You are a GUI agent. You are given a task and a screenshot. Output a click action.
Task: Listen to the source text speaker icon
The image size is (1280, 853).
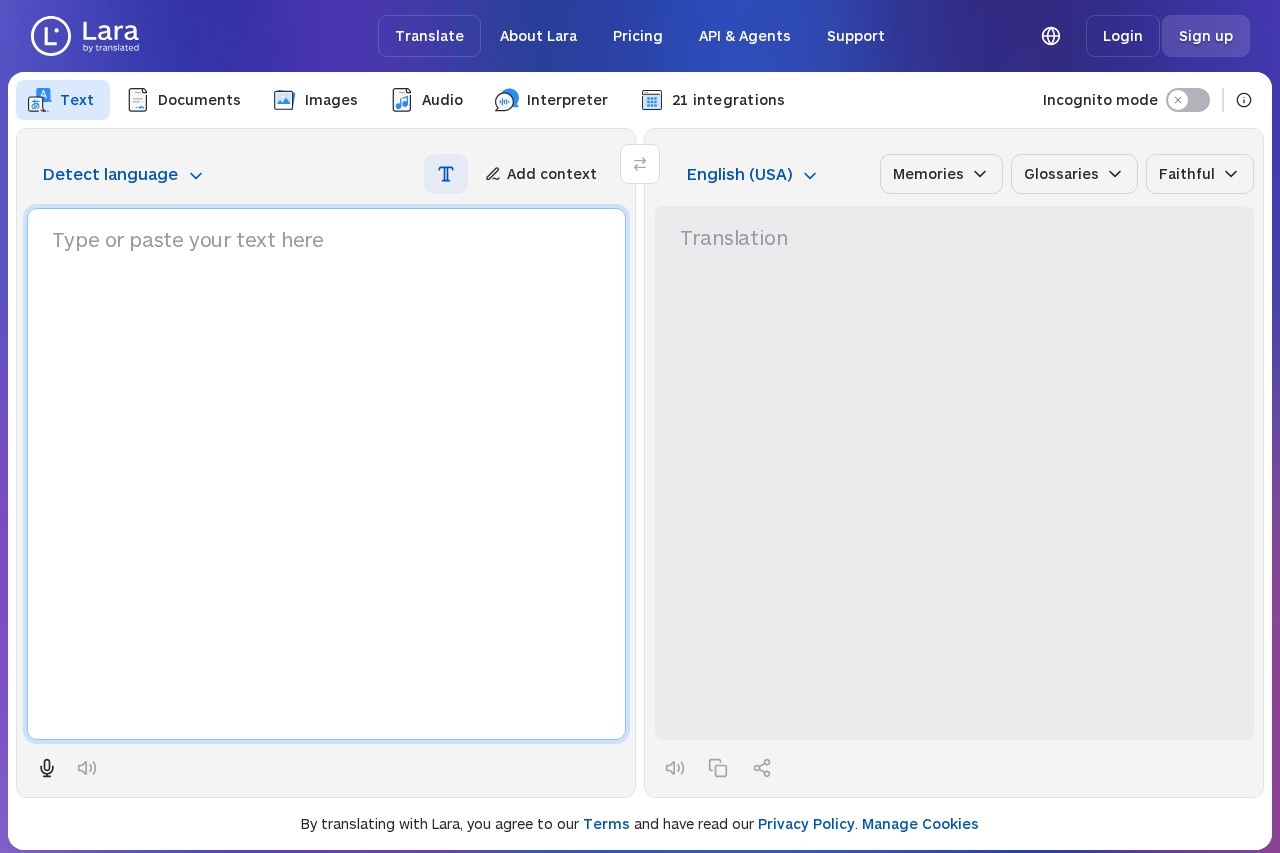[87, 768]
